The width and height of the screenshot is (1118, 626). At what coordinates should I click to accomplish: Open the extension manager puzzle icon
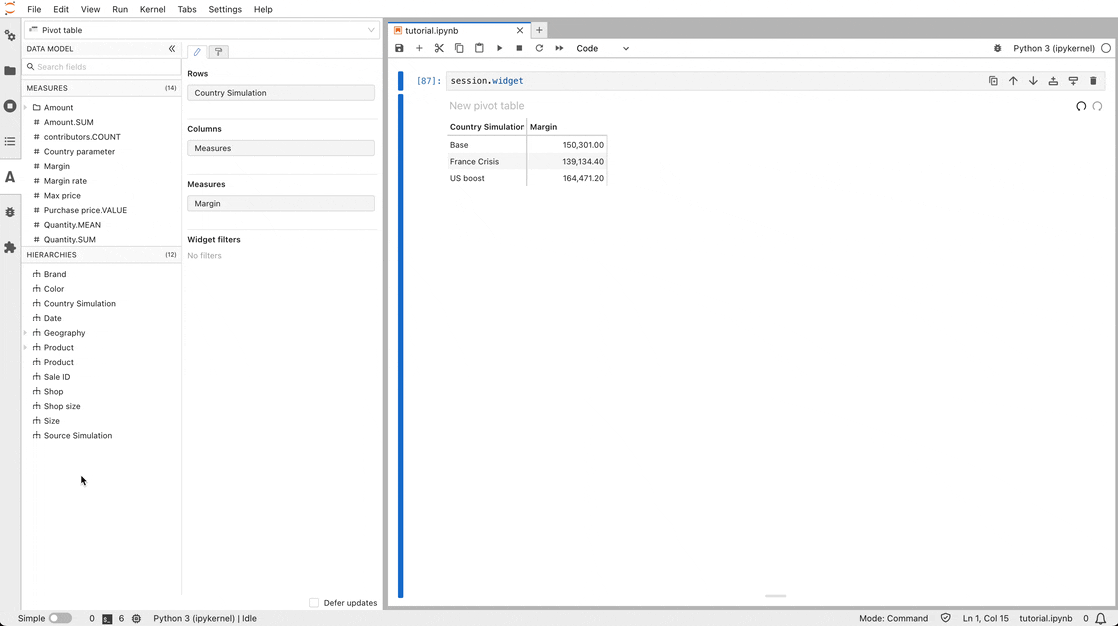click(x=10, y=247)
